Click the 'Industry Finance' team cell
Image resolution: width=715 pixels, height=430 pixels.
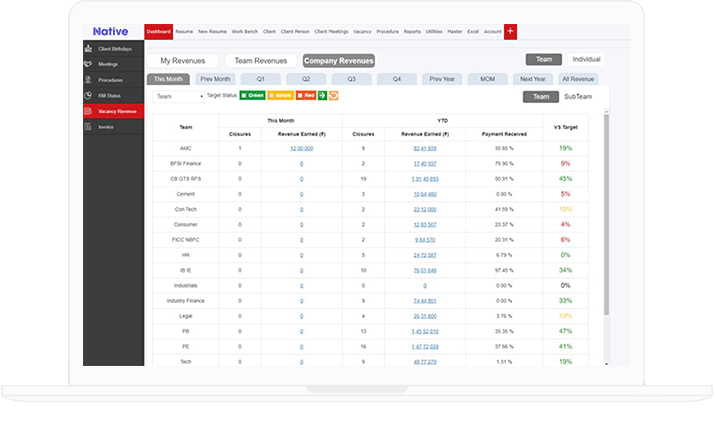186,301
